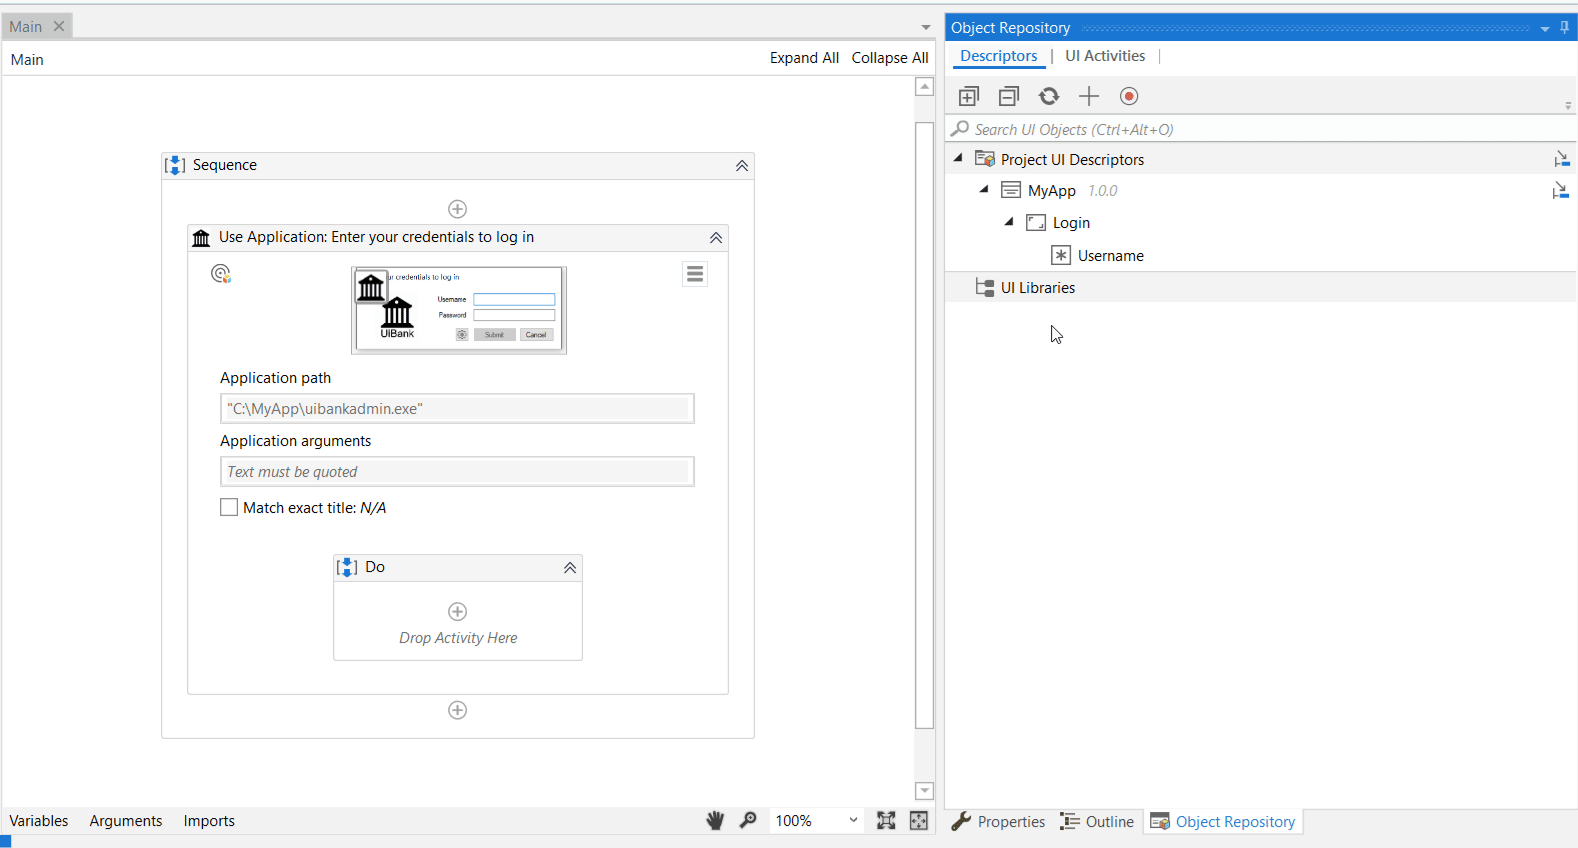Collapse the Sequence activity
Viewport: 1578px width, 848px height.
click(x=742, y=166)
